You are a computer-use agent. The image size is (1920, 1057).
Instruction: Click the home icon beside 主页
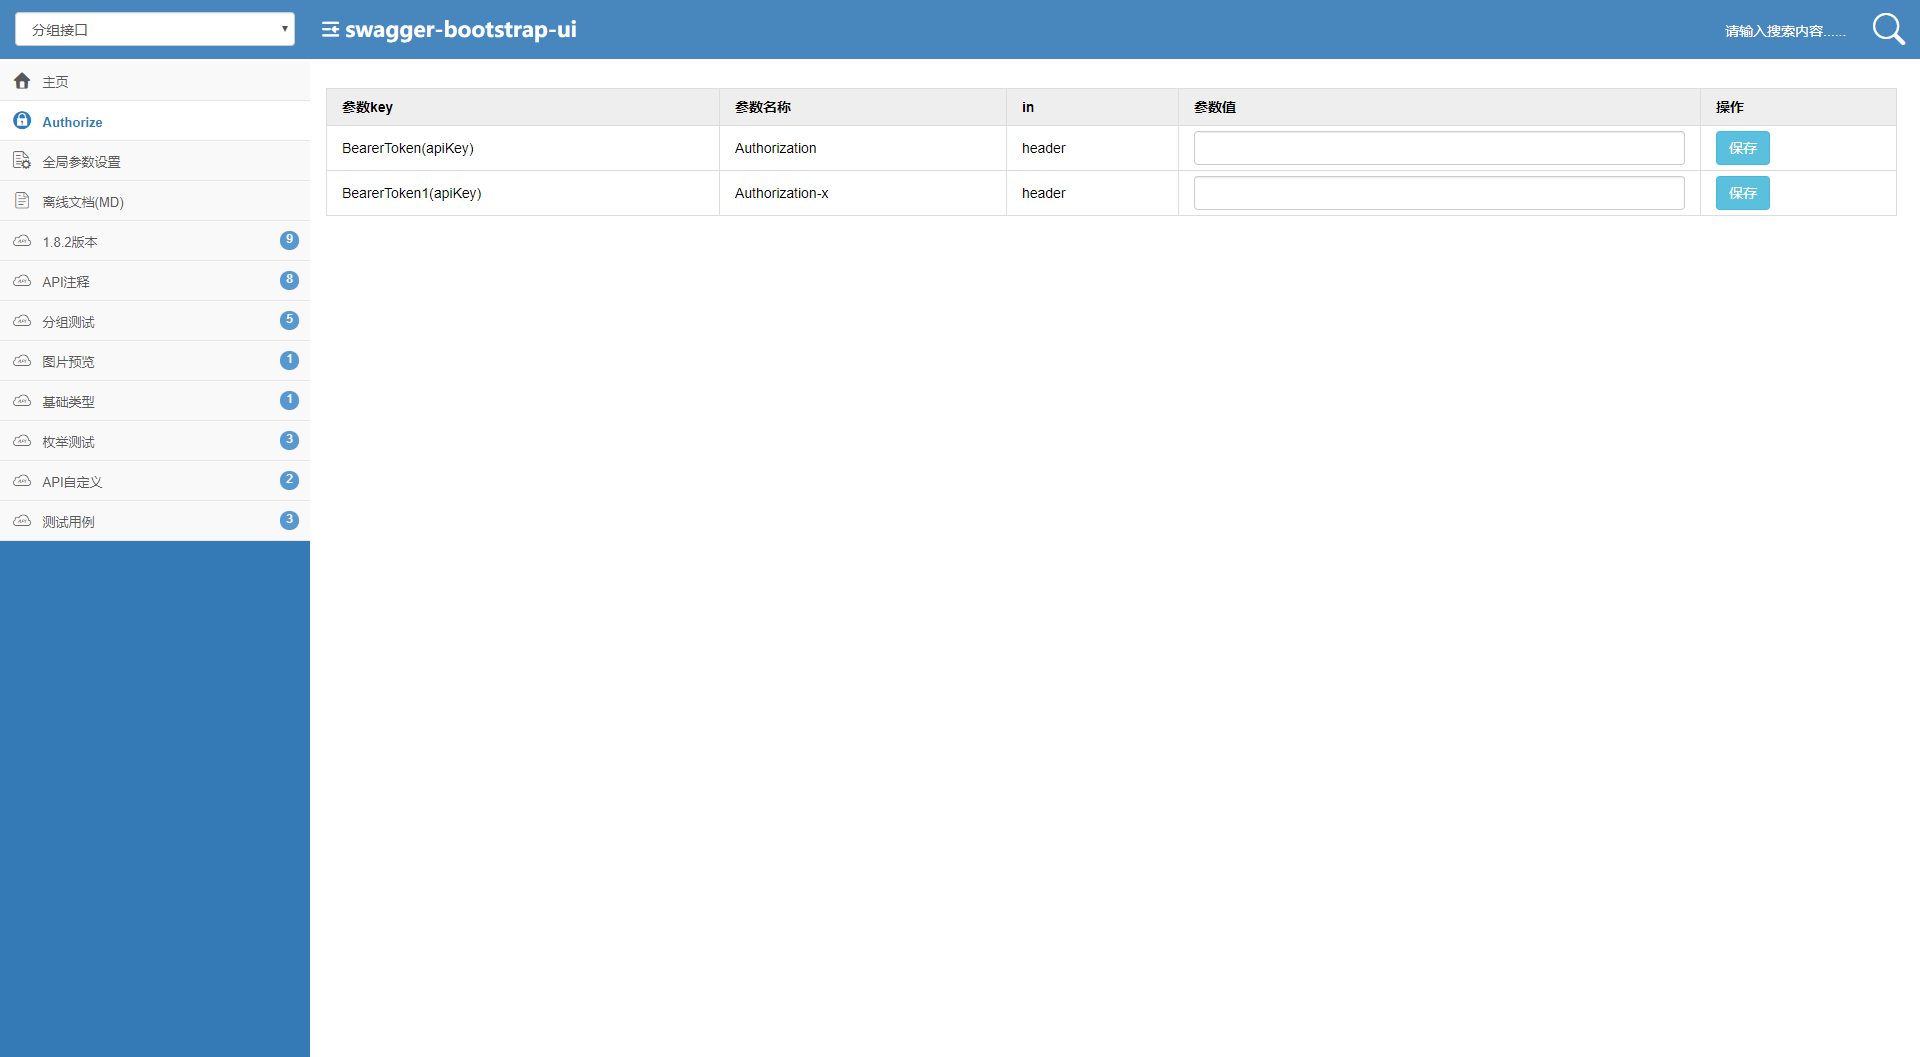tap(22, 81)
